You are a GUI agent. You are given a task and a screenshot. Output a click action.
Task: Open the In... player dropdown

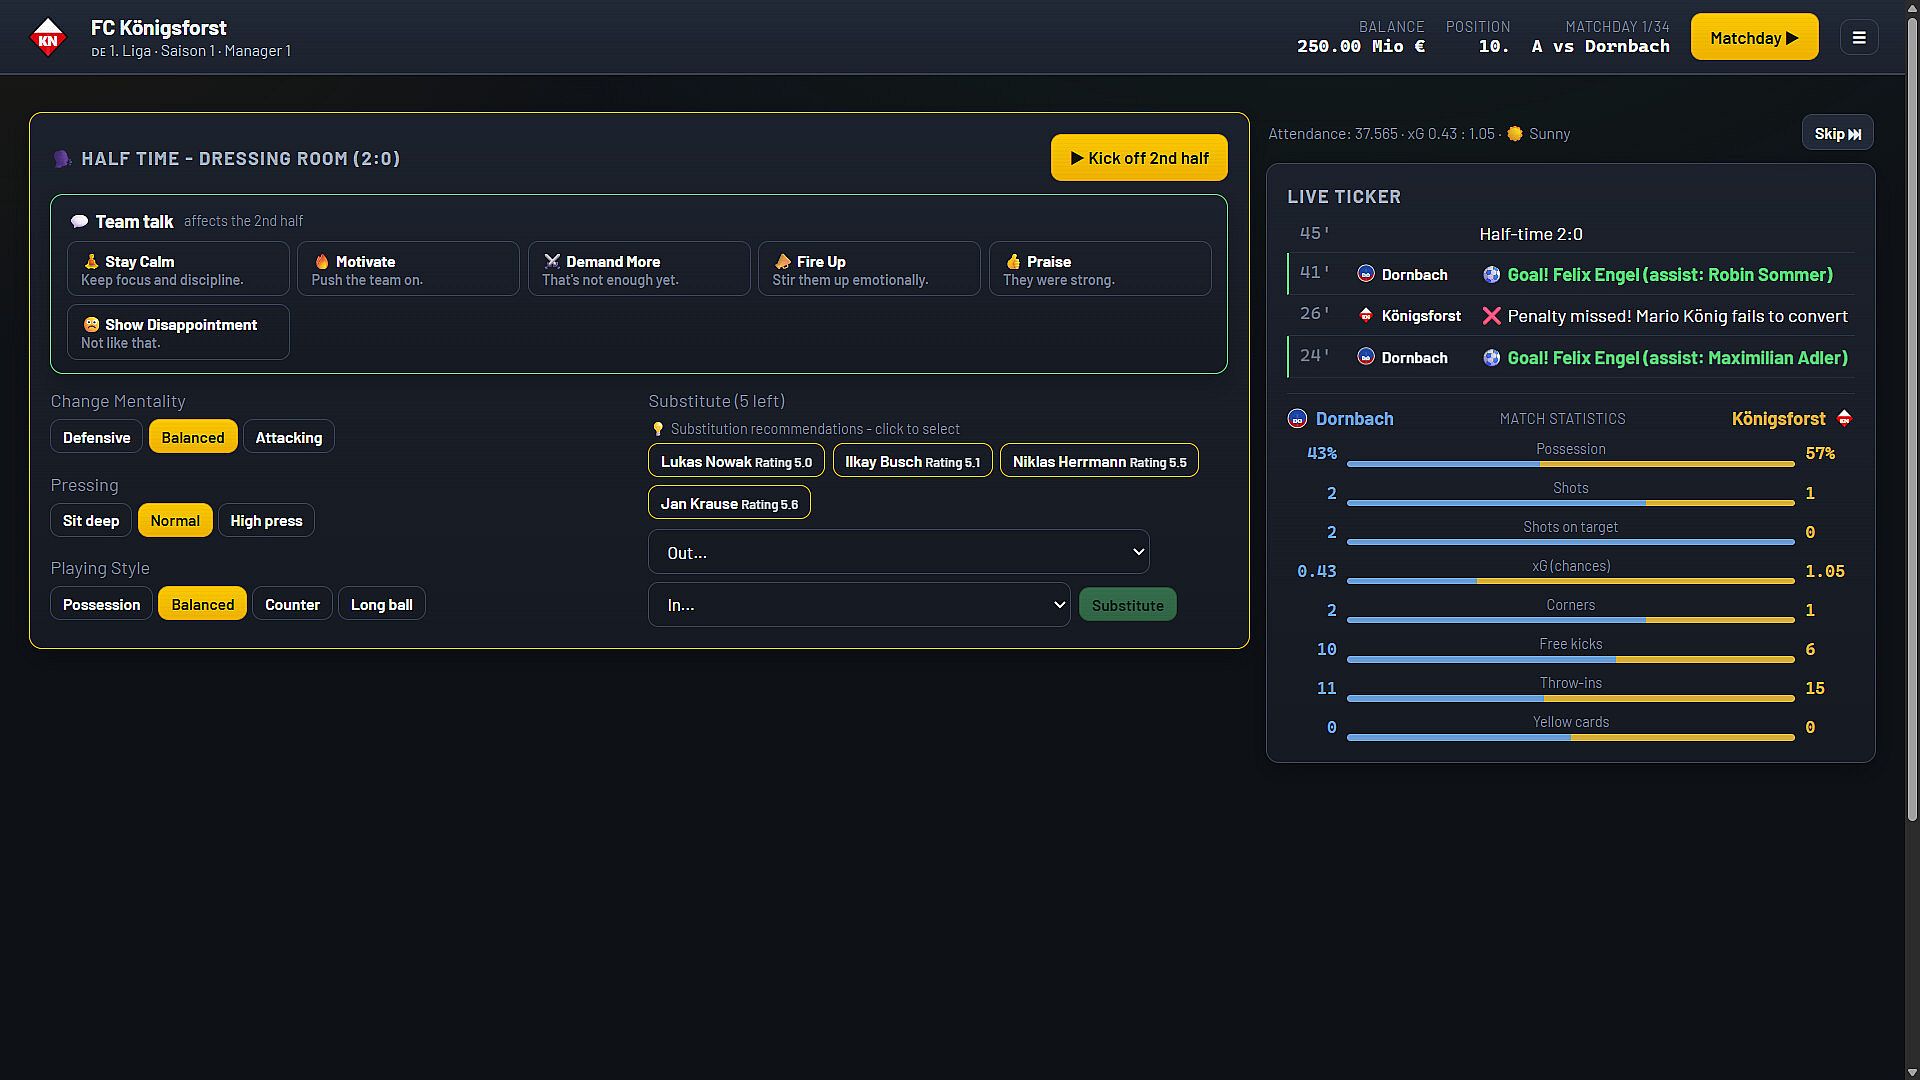click(x=859, y=605)
